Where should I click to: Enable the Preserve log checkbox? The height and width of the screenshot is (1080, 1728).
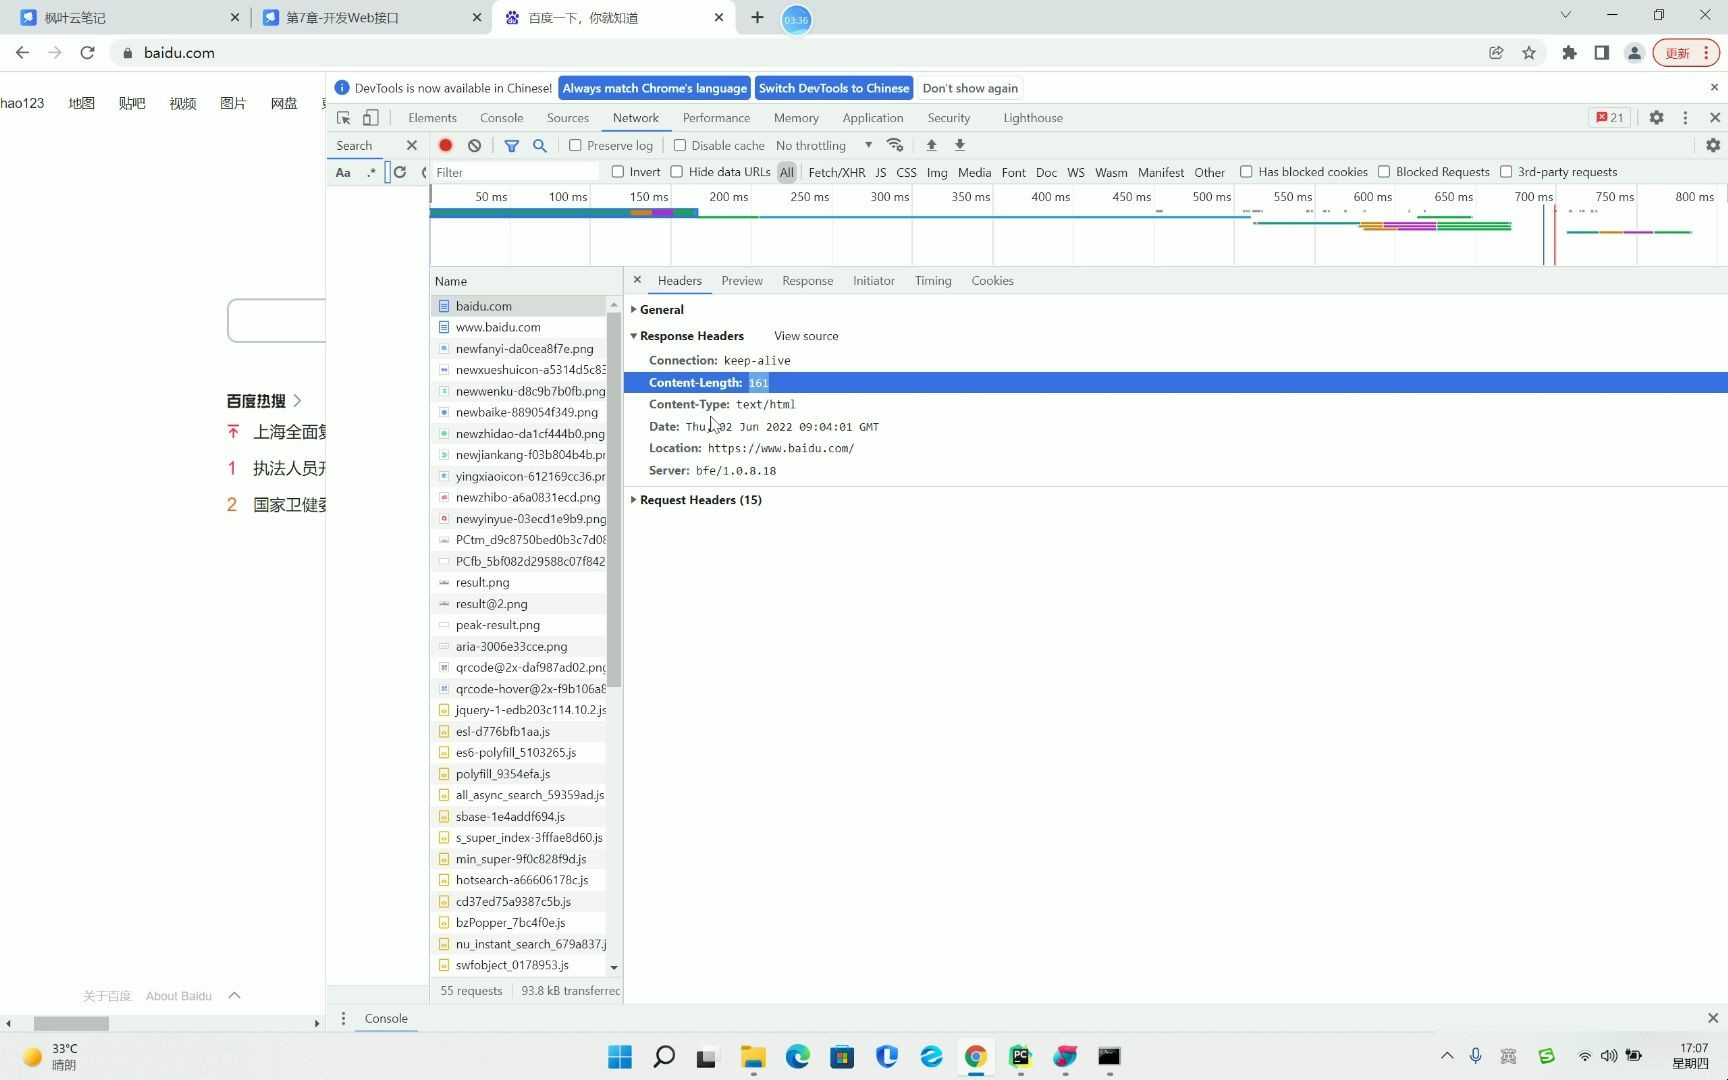(x=576, y=145)
